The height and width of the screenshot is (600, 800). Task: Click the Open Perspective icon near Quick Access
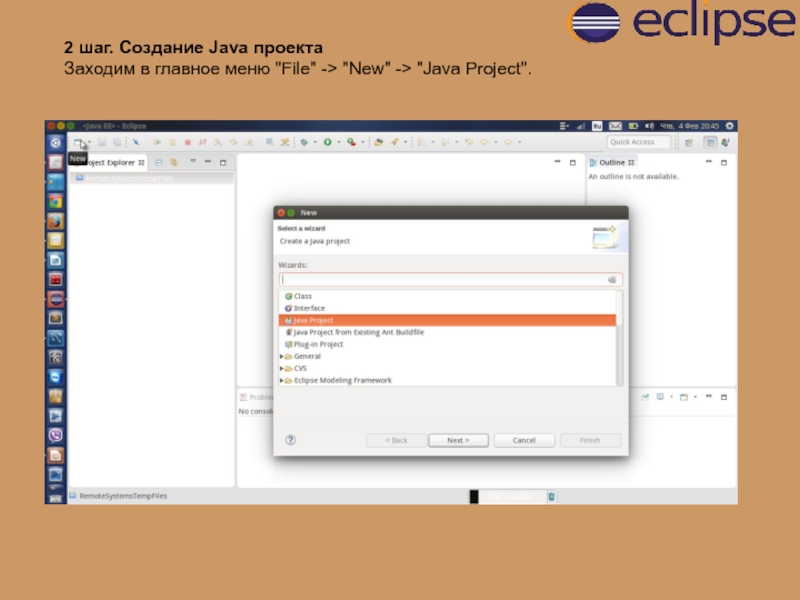(689, 142)
